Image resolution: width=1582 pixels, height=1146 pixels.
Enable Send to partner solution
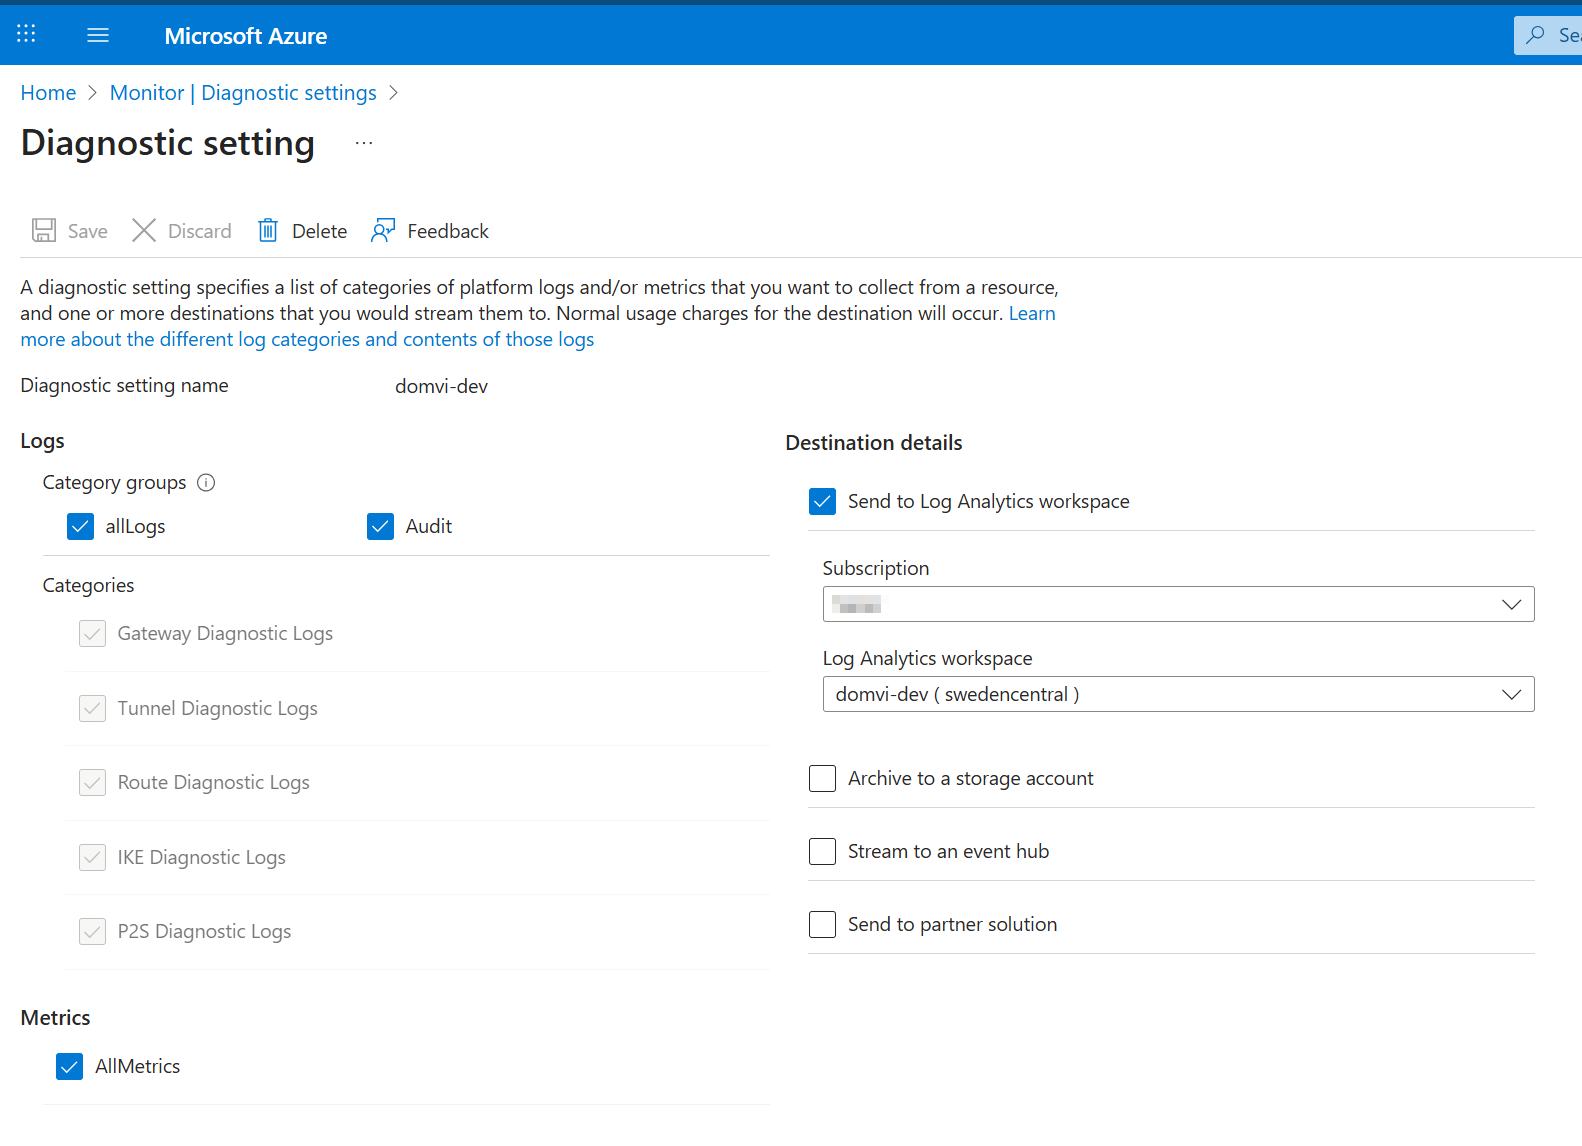[x=822, y=924]
